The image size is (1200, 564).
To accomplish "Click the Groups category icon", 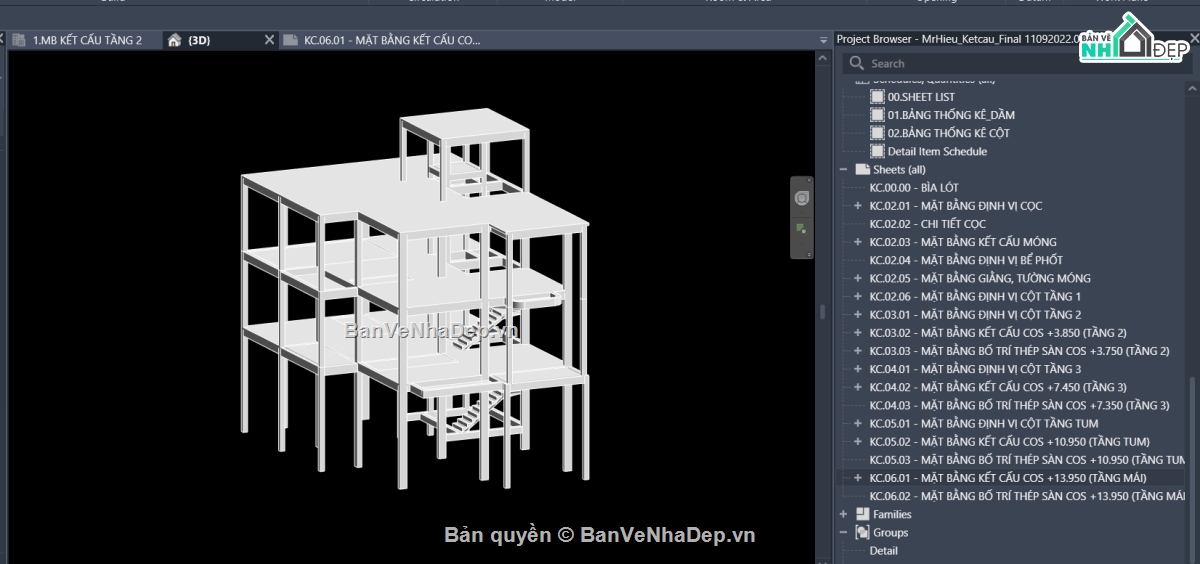I will tap(862, 532).
